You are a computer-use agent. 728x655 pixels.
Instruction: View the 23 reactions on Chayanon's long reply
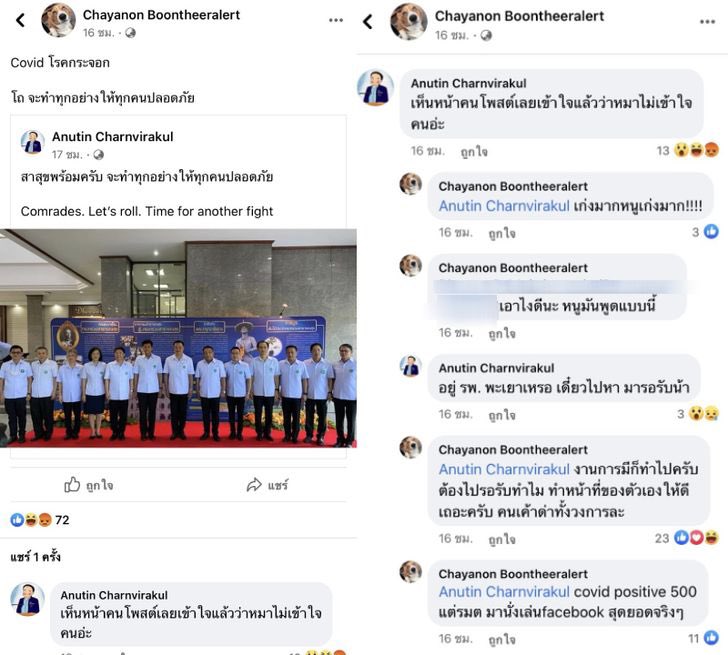point(686,538)
